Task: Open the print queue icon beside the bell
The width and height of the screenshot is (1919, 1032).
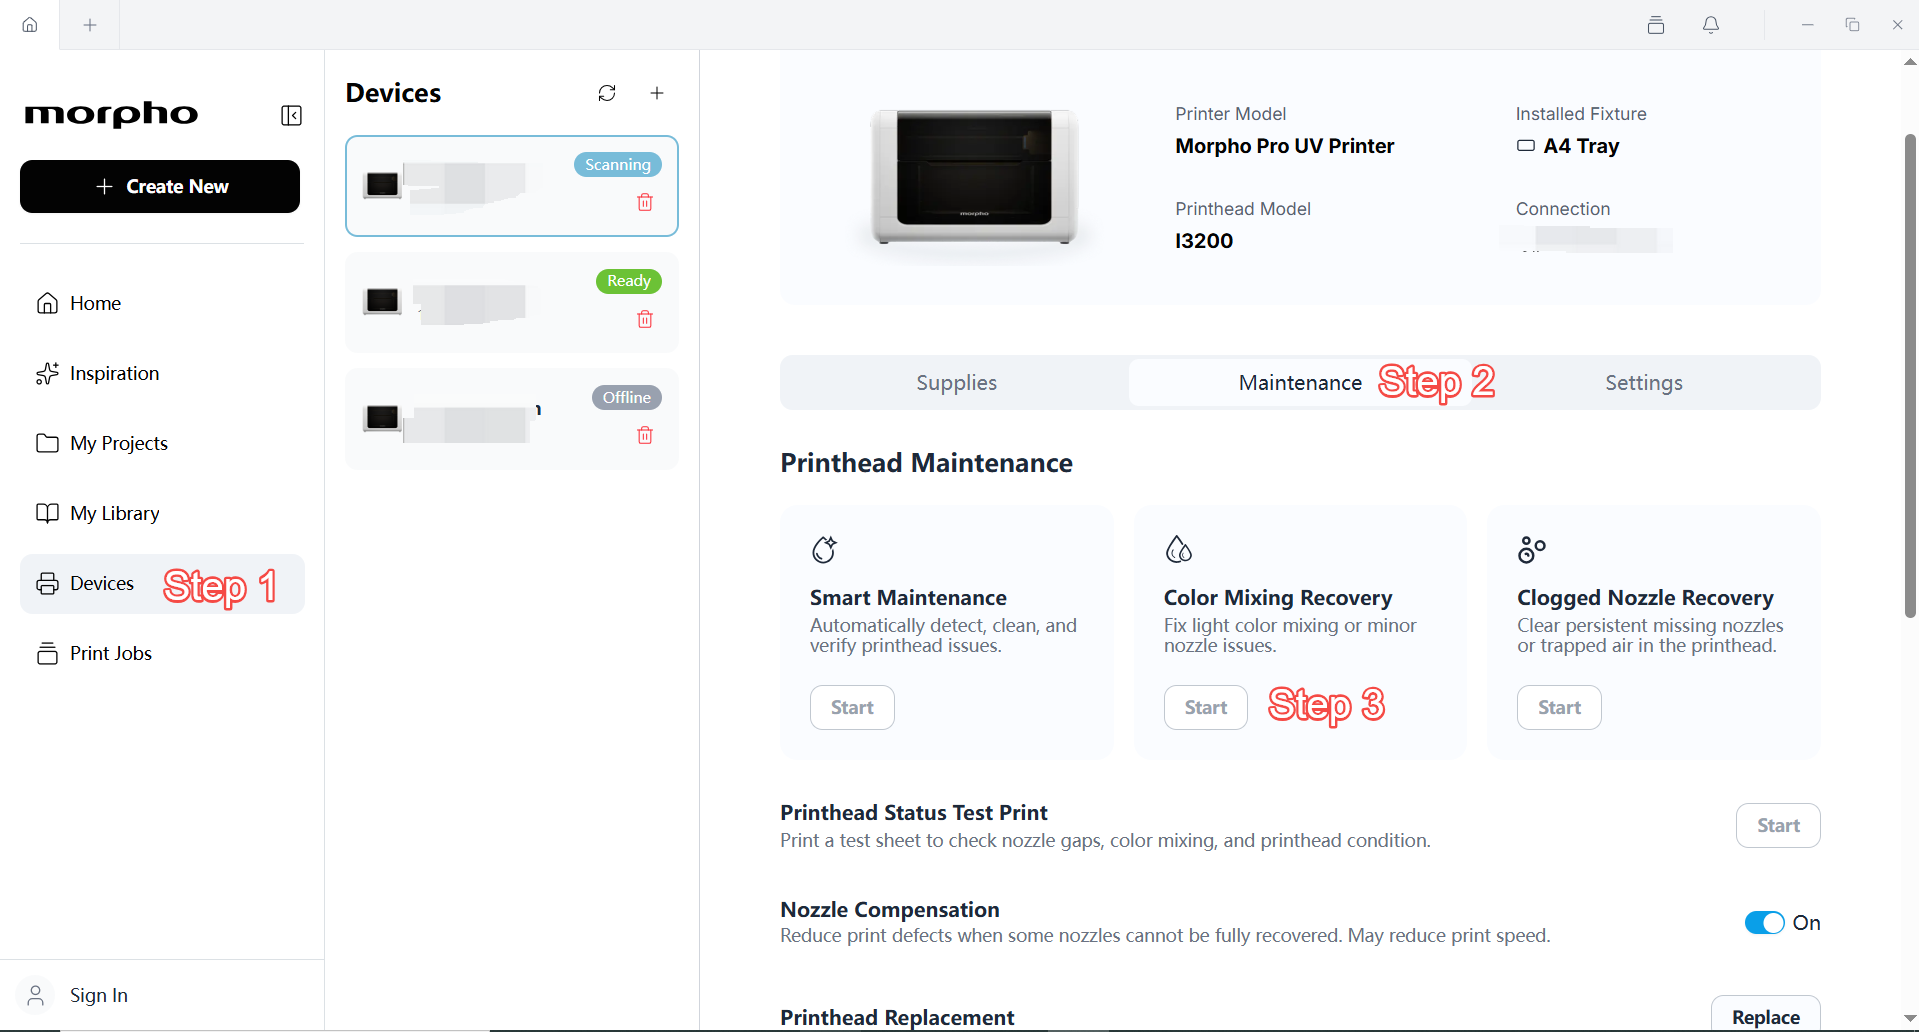Action: [1656, 25]
